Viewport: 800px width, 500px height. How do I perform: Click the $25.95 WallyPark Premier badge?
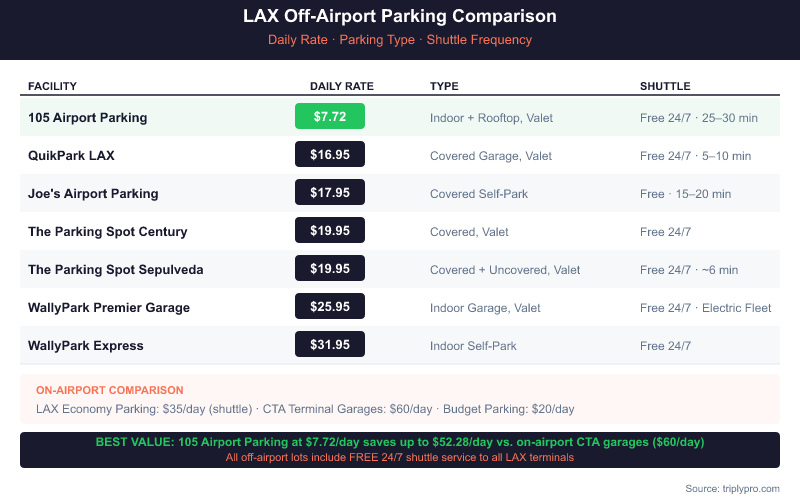point(330,307)
